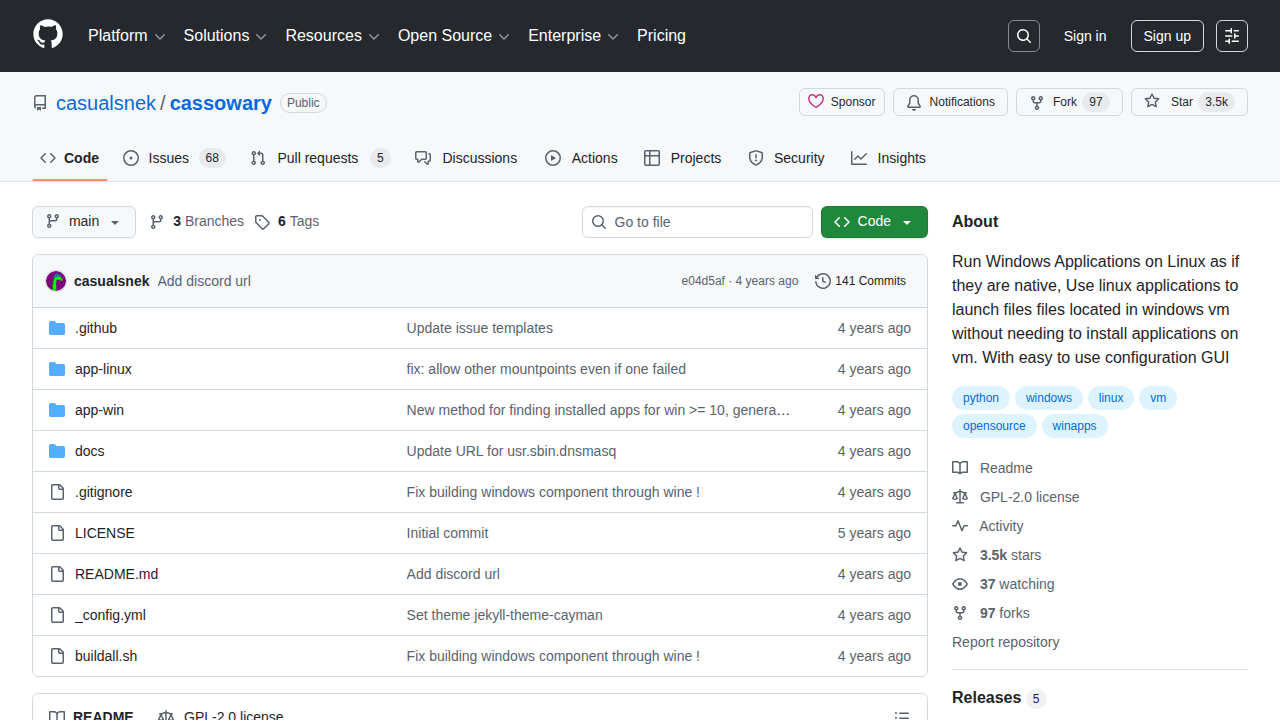Click the command palette icon in the header
1280x720 pixels.
point(1231,35)
